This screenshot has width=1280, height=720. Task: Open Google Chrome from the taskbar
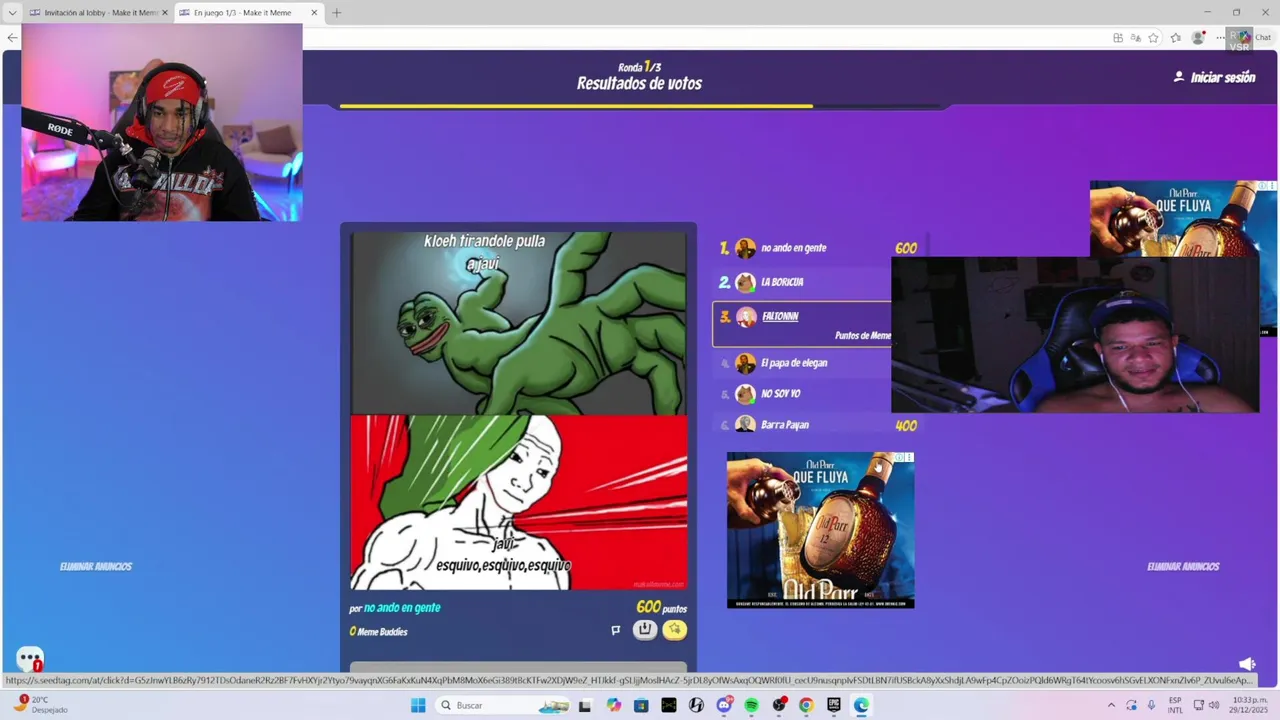[806, 705]
